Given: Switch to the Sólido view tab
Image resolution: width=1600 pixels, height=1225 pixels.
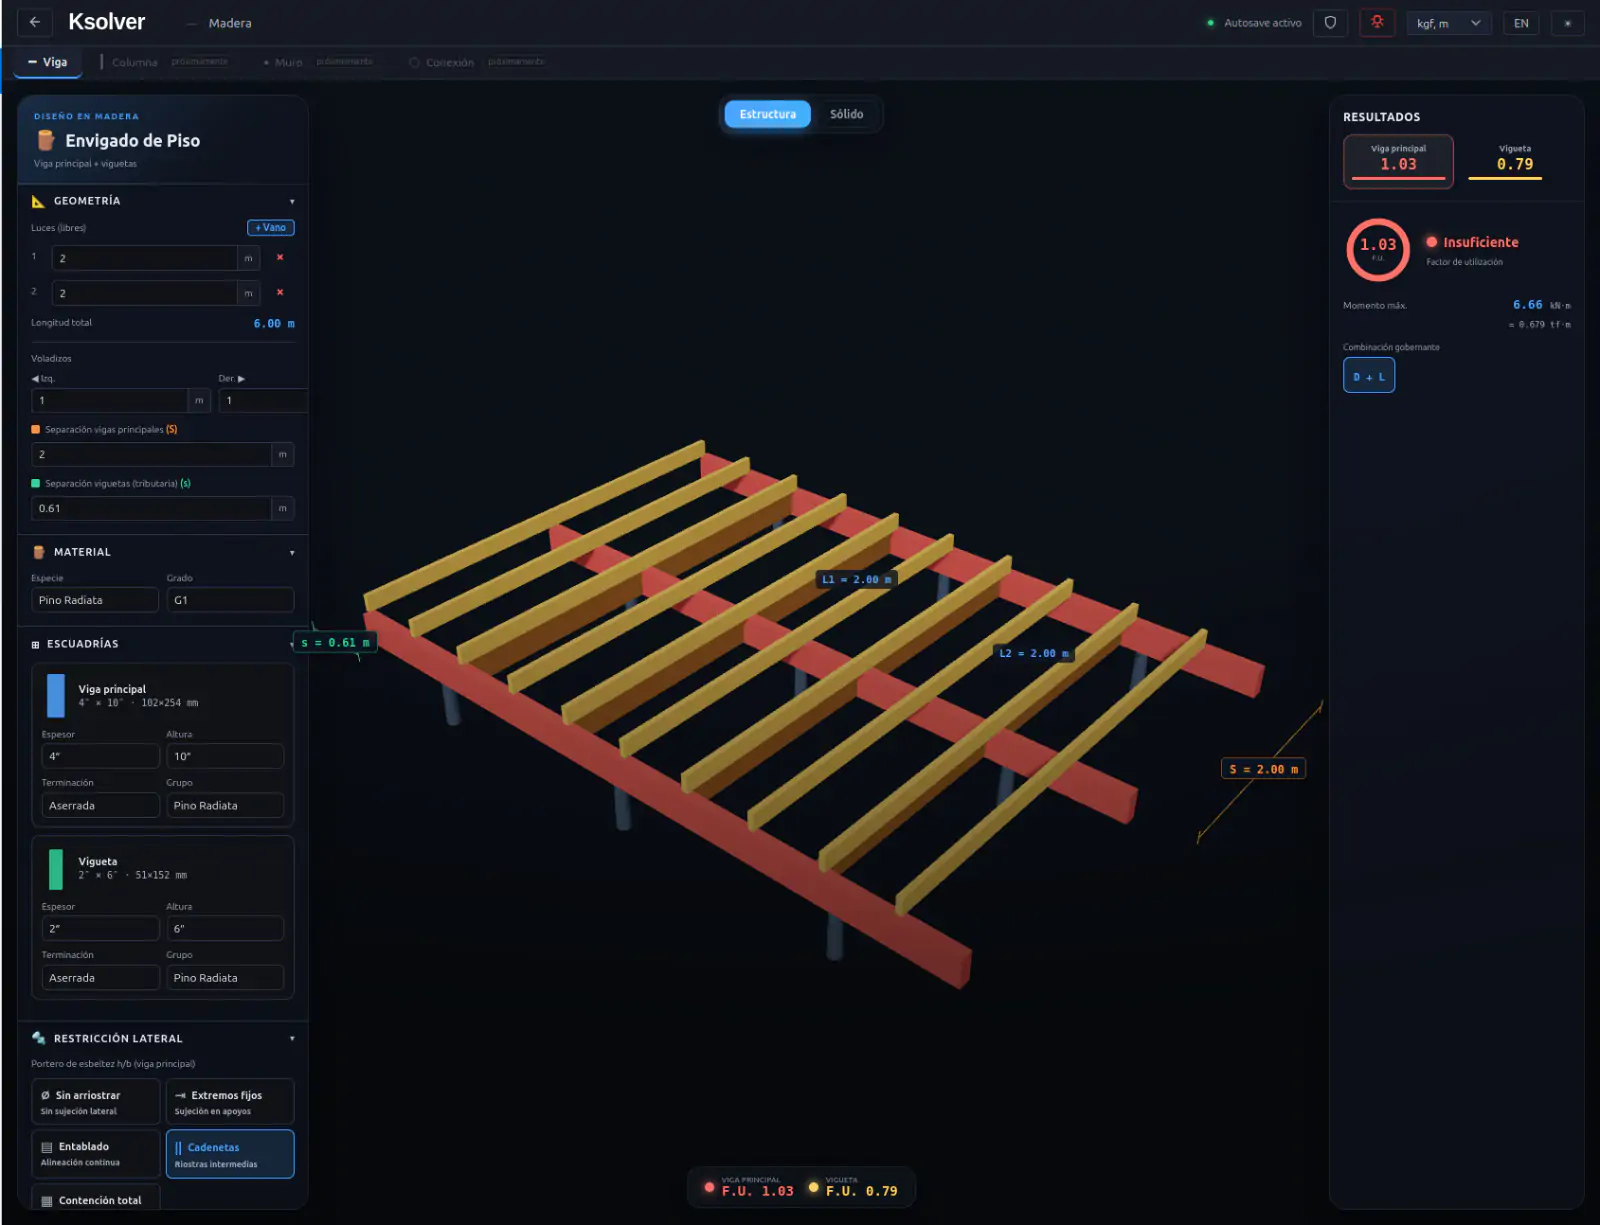Looking at the screenshot, I should pos(846,114).
